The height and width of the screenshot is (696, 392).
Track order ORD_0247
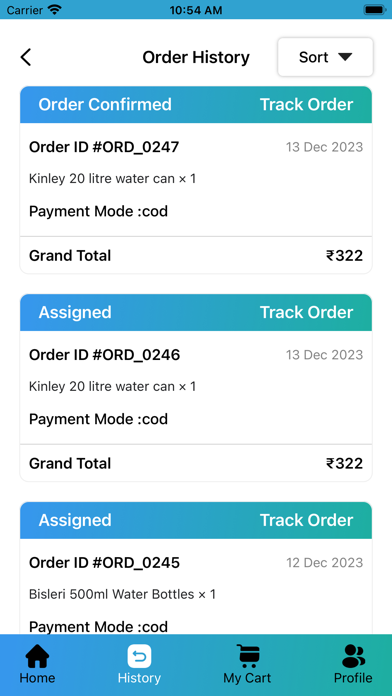click(x=306, y=104)
